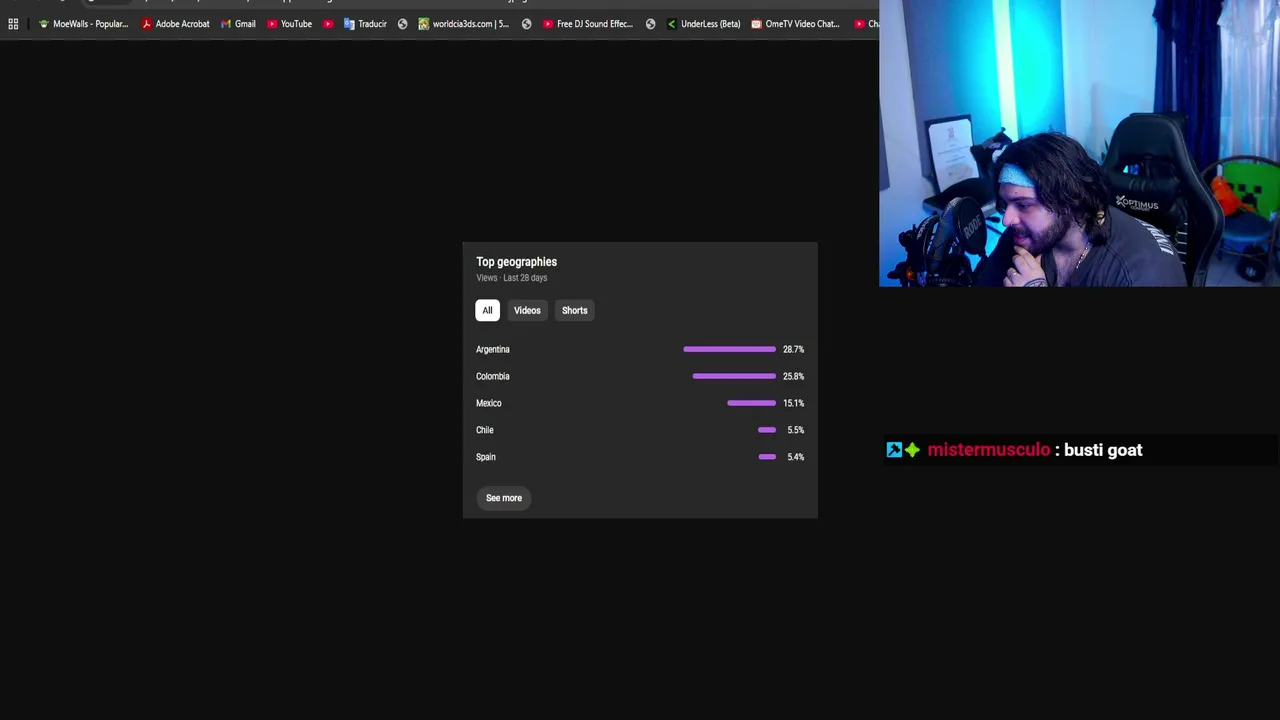Click the Chile row label

pyautogui.click(x=485, y=430)
